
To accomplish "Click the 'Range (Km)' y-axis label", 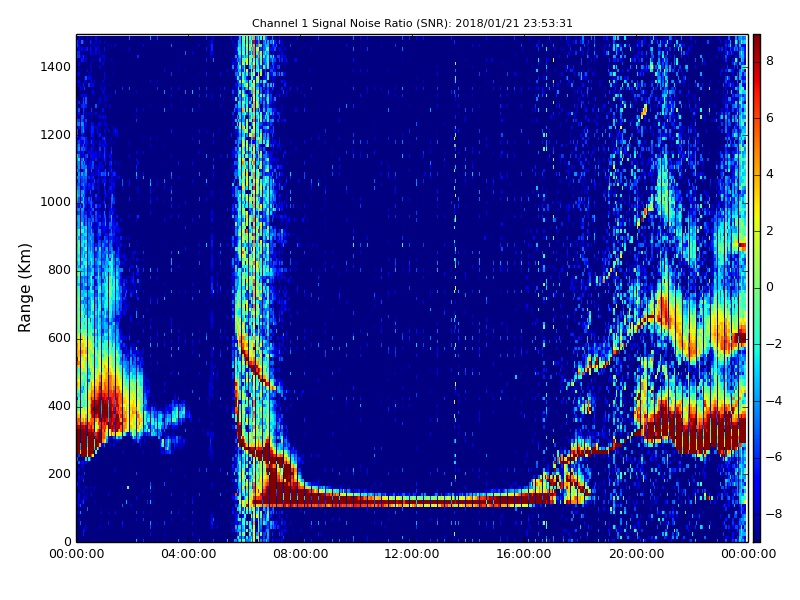I will pos(24,288).
